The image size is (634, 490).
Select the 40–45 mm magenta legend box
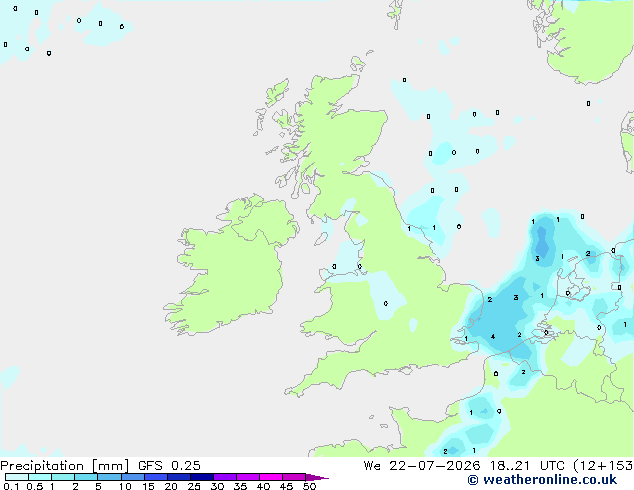coord(271,477)
